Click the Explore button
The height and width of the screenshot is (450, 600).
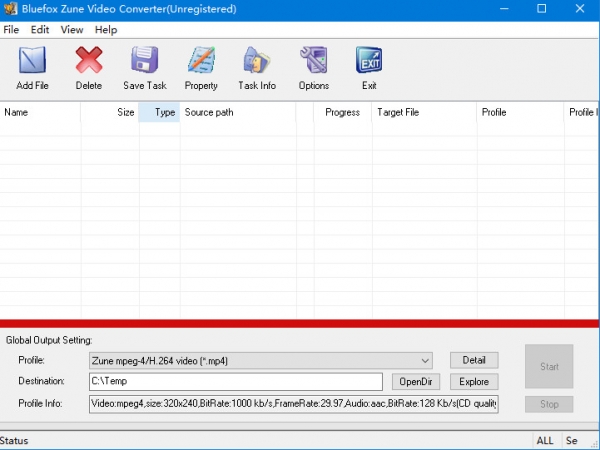(x=474, y=382)
